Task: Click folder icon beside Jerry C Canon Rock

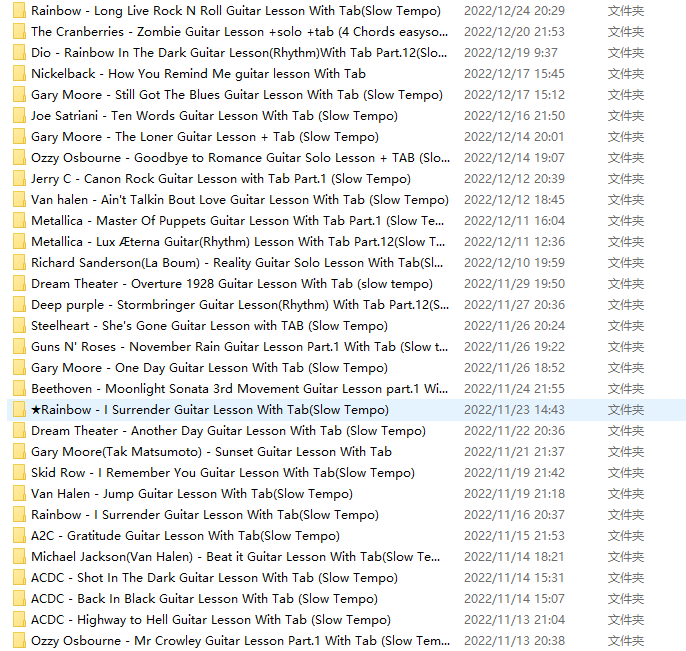Action: (x=19, y=178)
